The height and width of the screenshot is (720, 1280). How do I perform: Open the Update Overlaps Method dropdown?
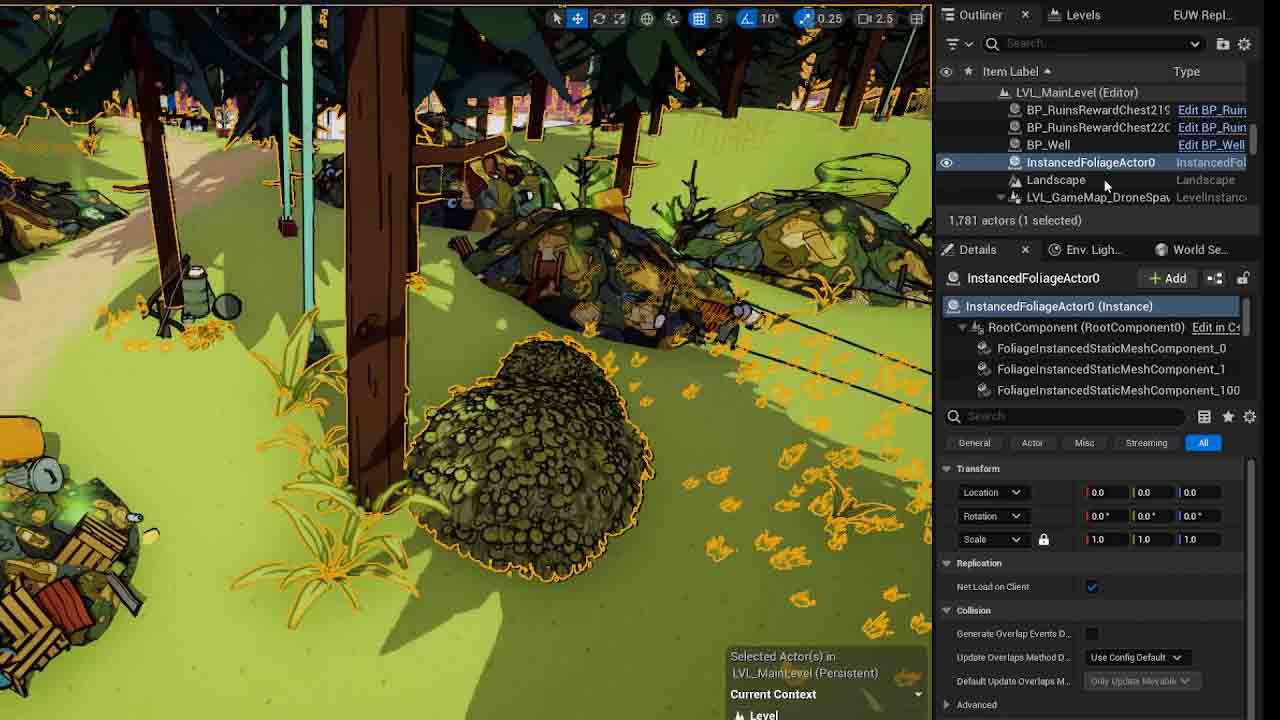coord(1135,658)
